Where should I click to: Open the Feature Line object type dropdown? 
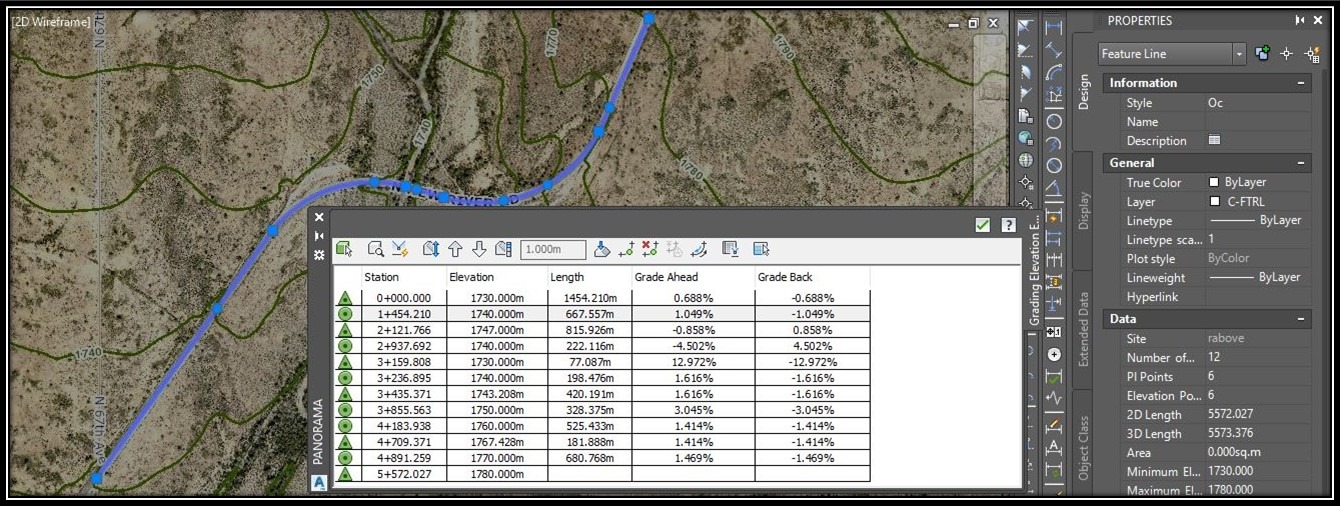(x=1239, y=54)
